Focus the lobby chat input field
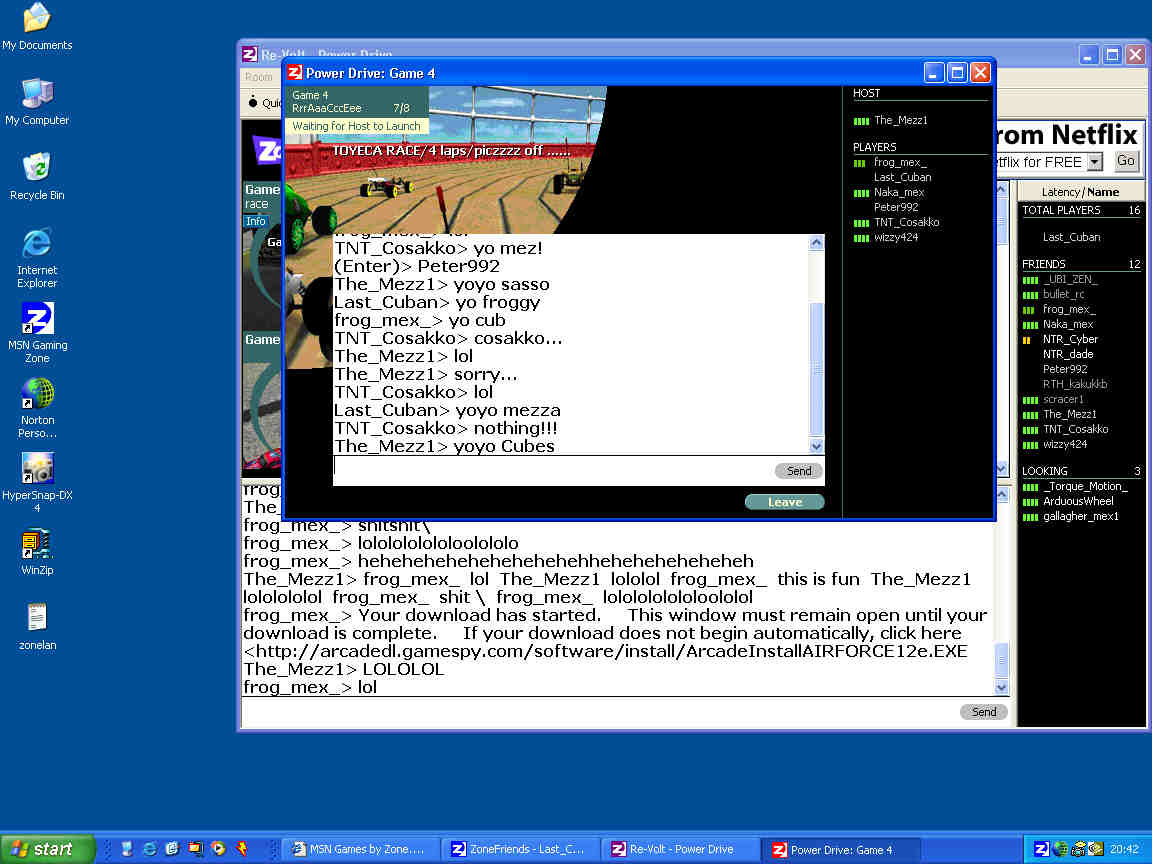1152x864 pixels. pos(599,712)
